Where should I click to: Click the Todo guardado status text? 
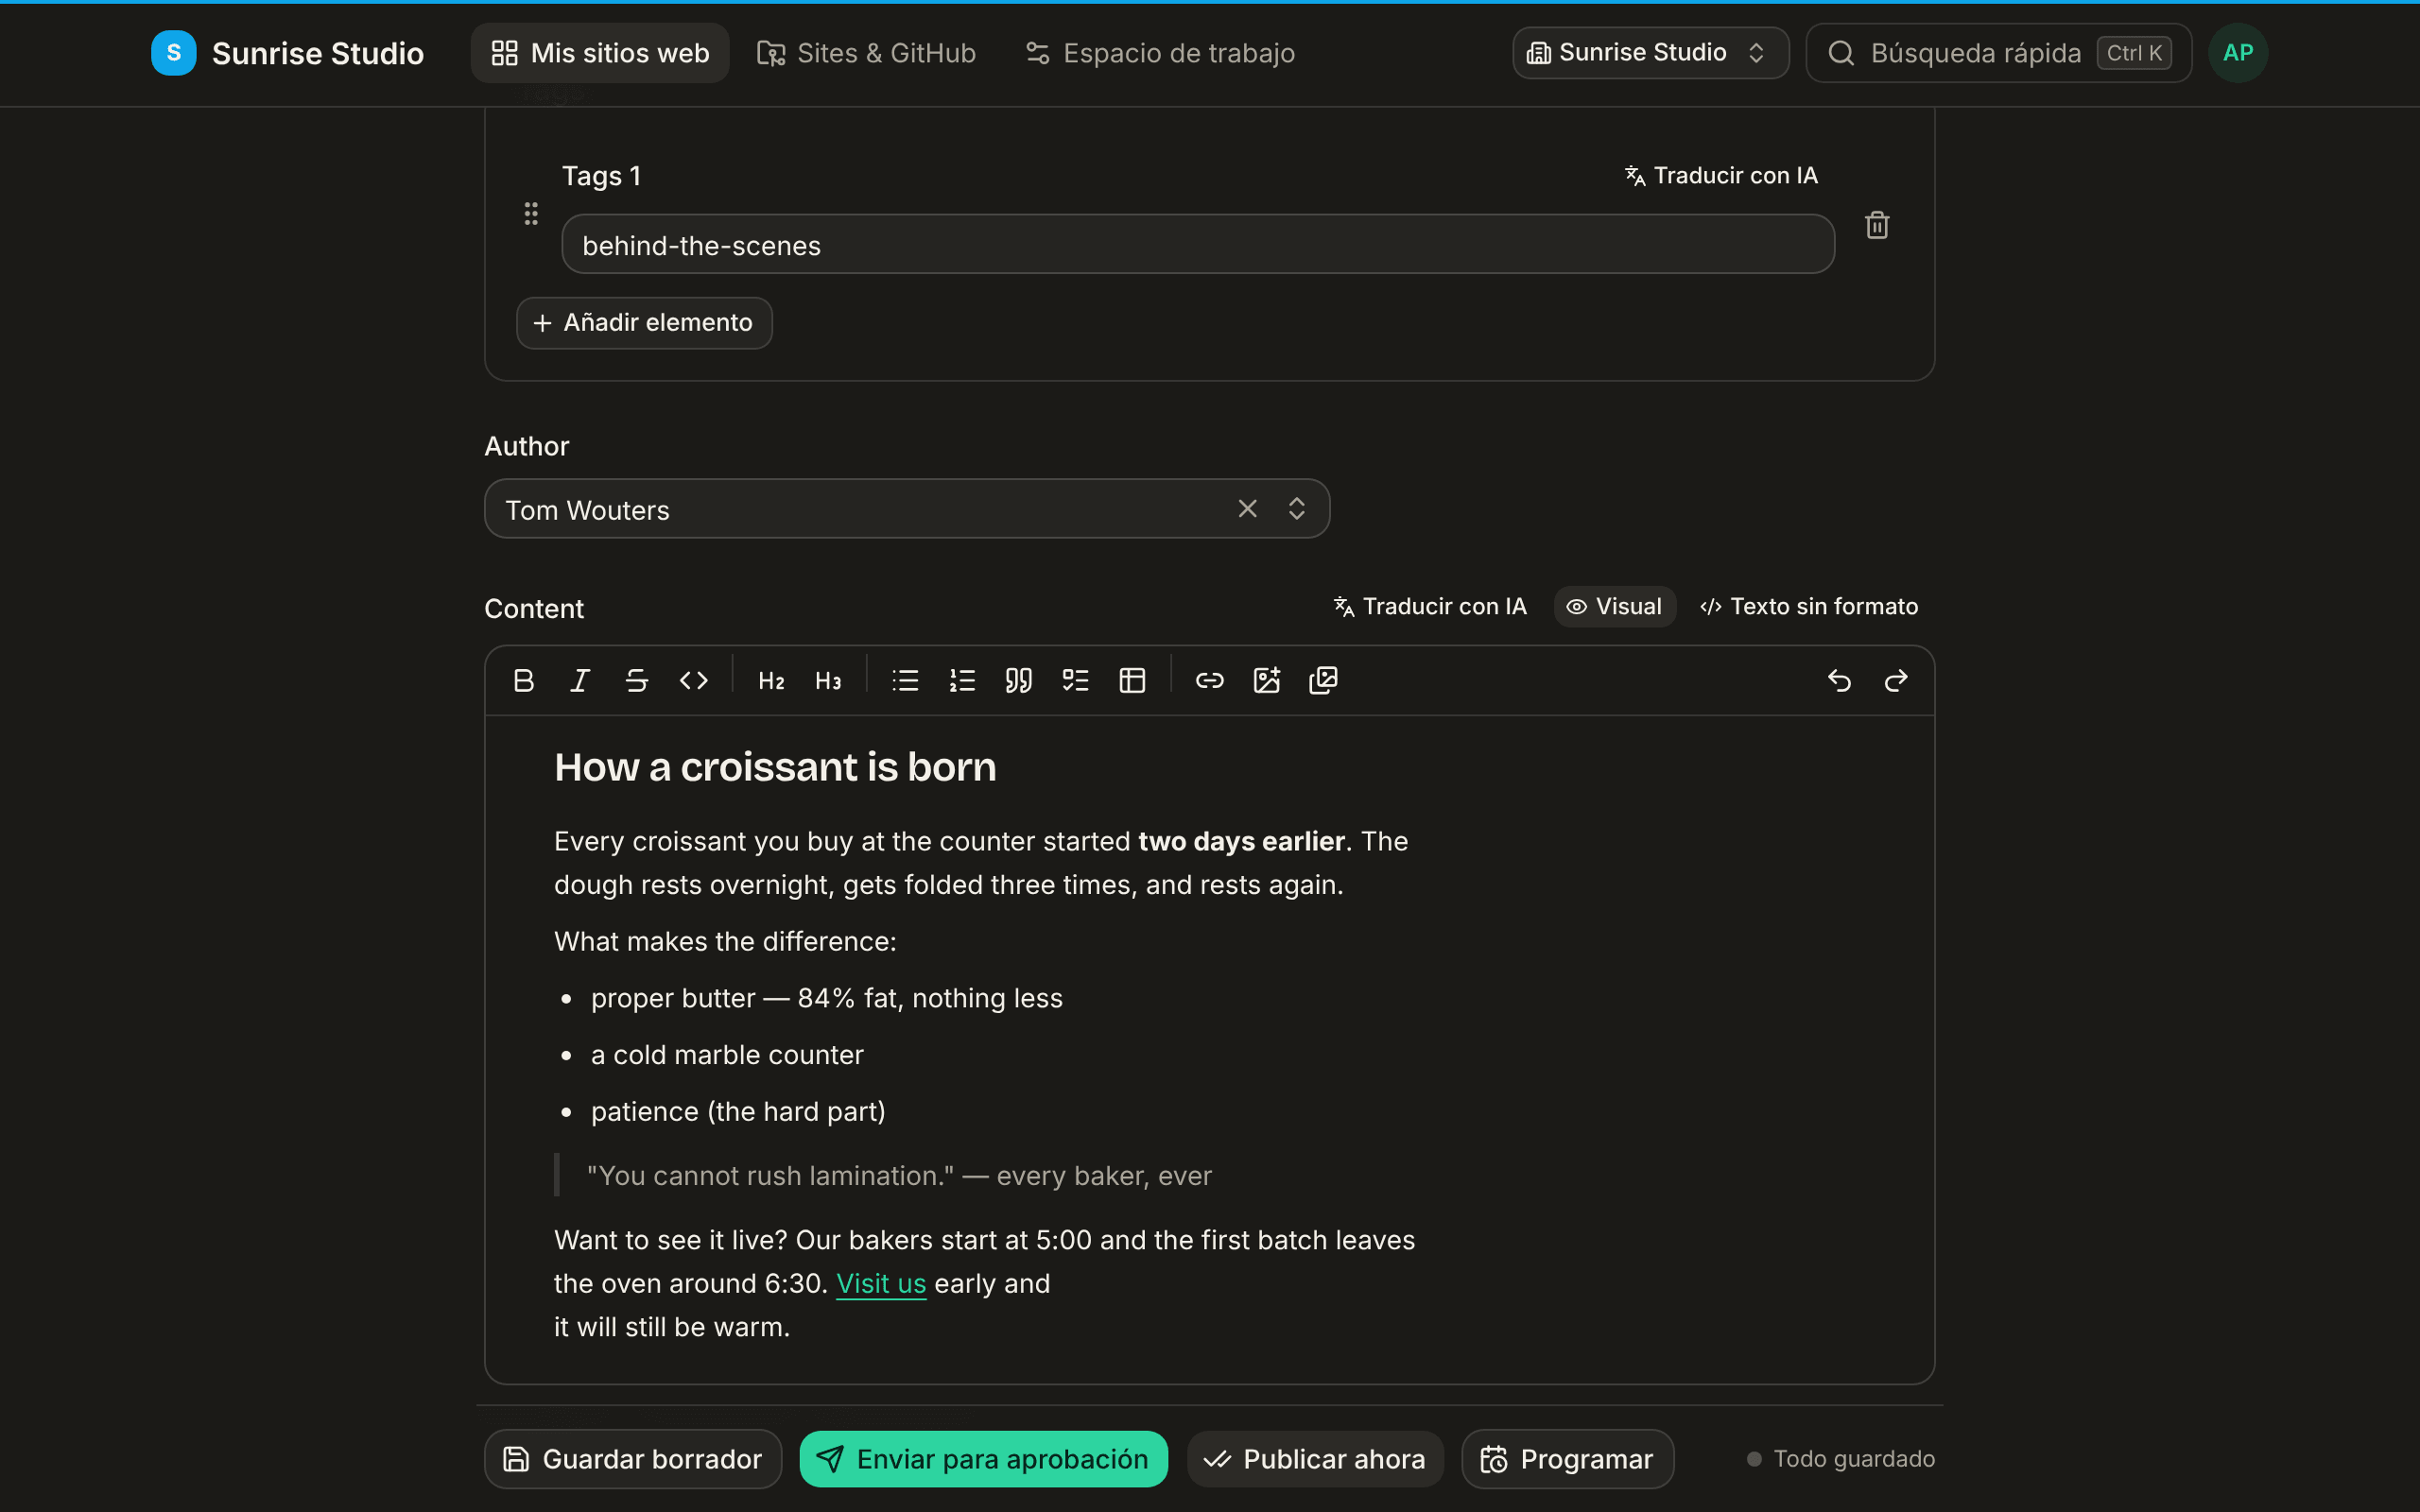1853,1459
